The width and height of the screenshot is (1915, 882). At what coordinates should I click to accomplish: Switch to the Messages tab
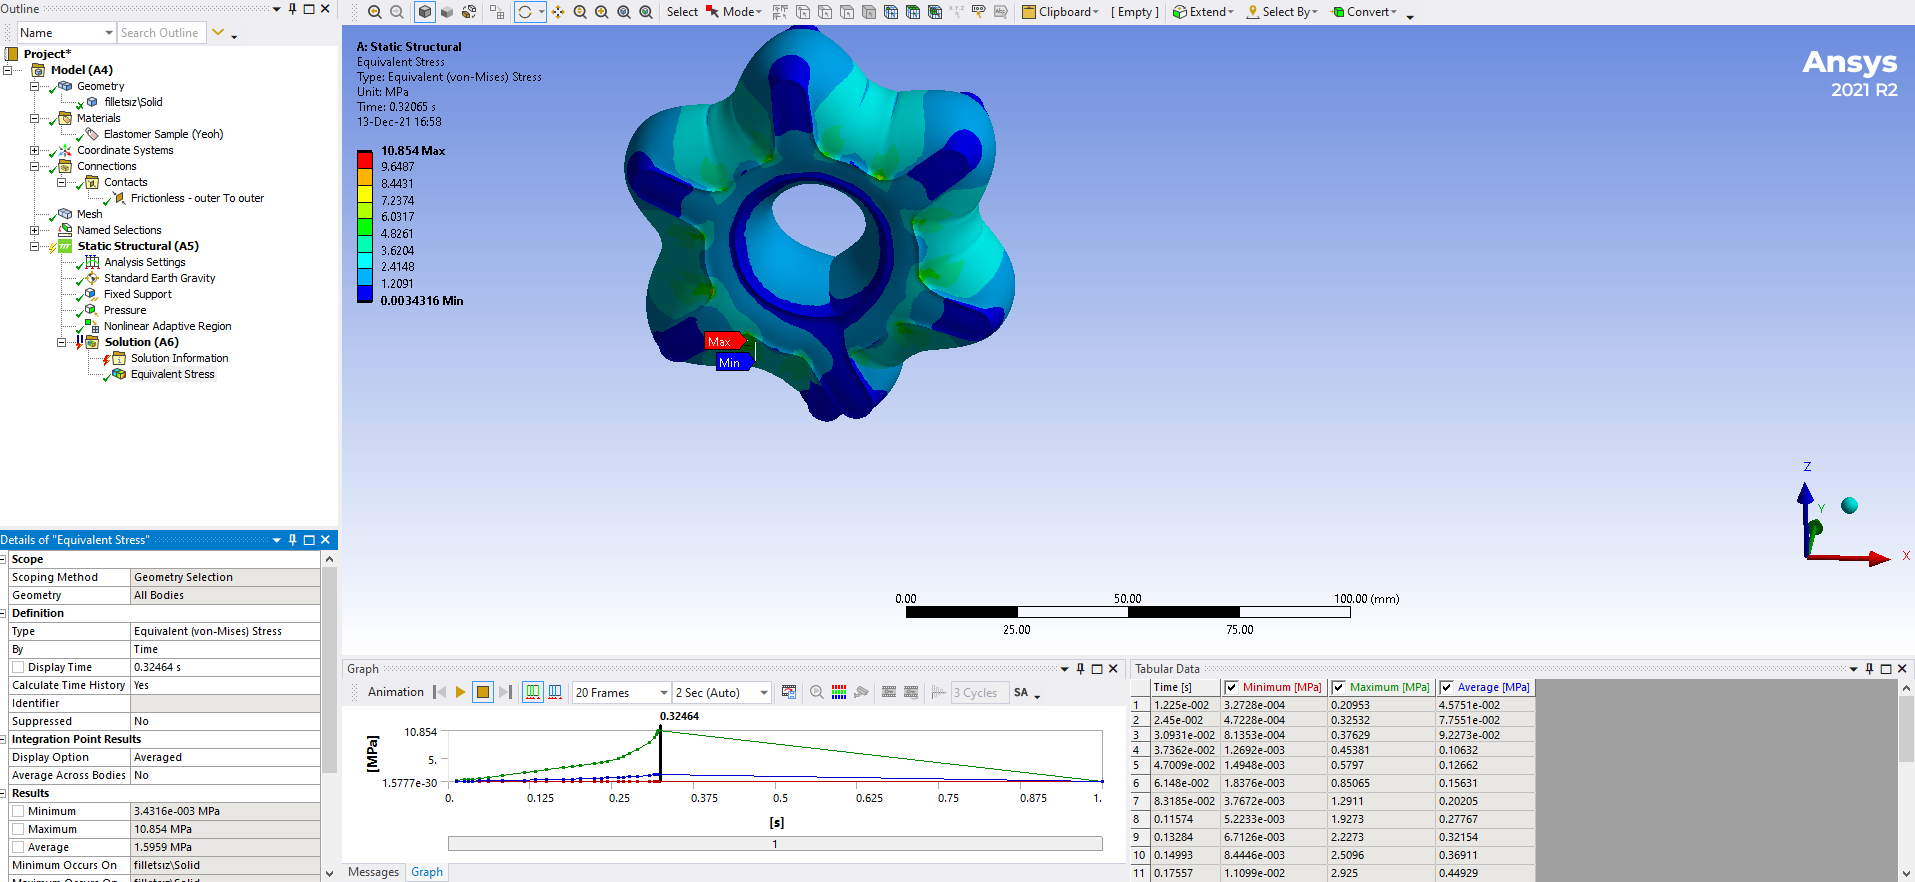(x=373, y=872)
